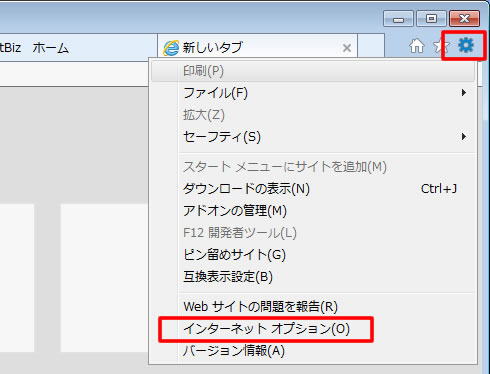Image resolution: width=490 pixels, height=374 pixels.
Task: Switch to the 新しいタブ tab
Action: coord(257,48)
